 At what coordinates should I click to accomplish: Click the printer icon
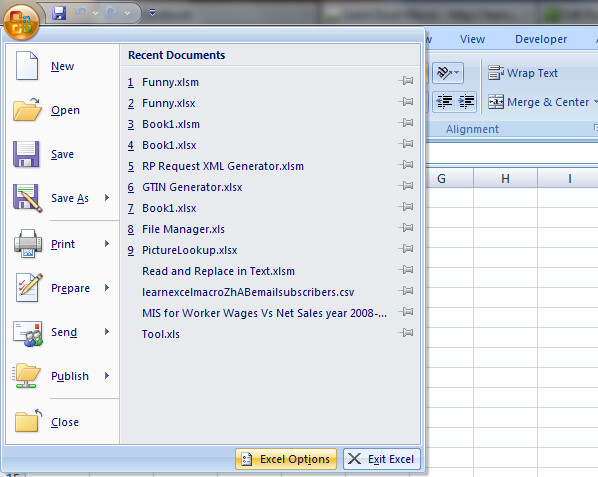[x=27, y=243]
